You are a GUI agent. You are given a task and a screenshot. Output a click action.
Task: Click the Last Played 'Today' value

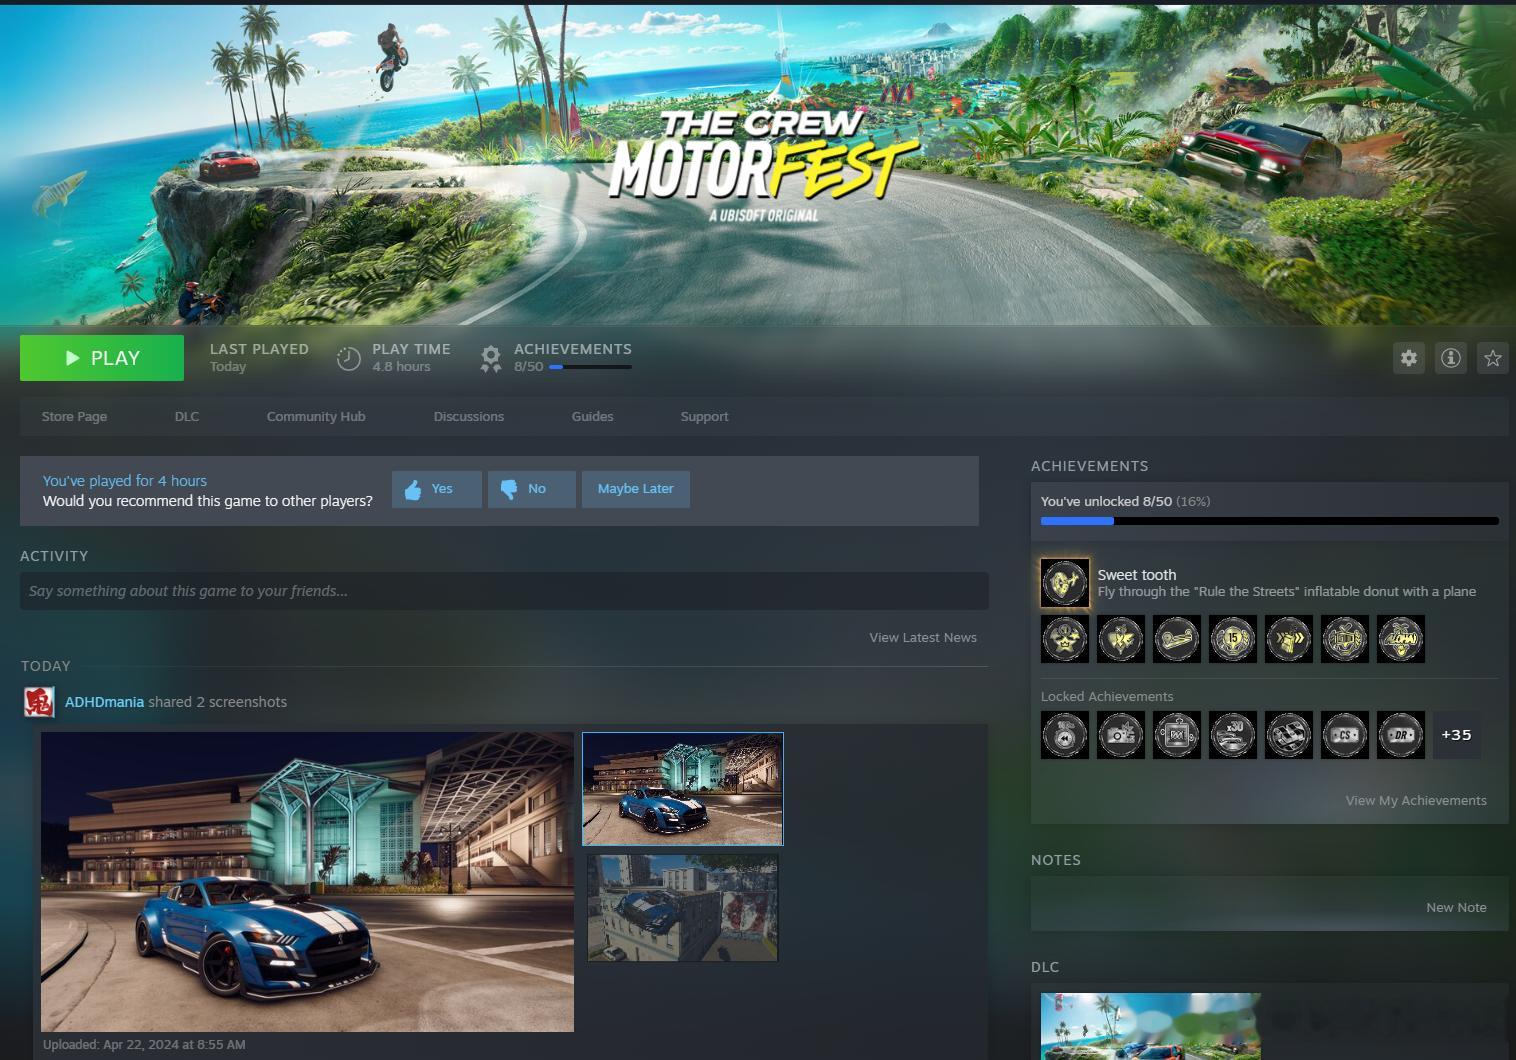228,367
